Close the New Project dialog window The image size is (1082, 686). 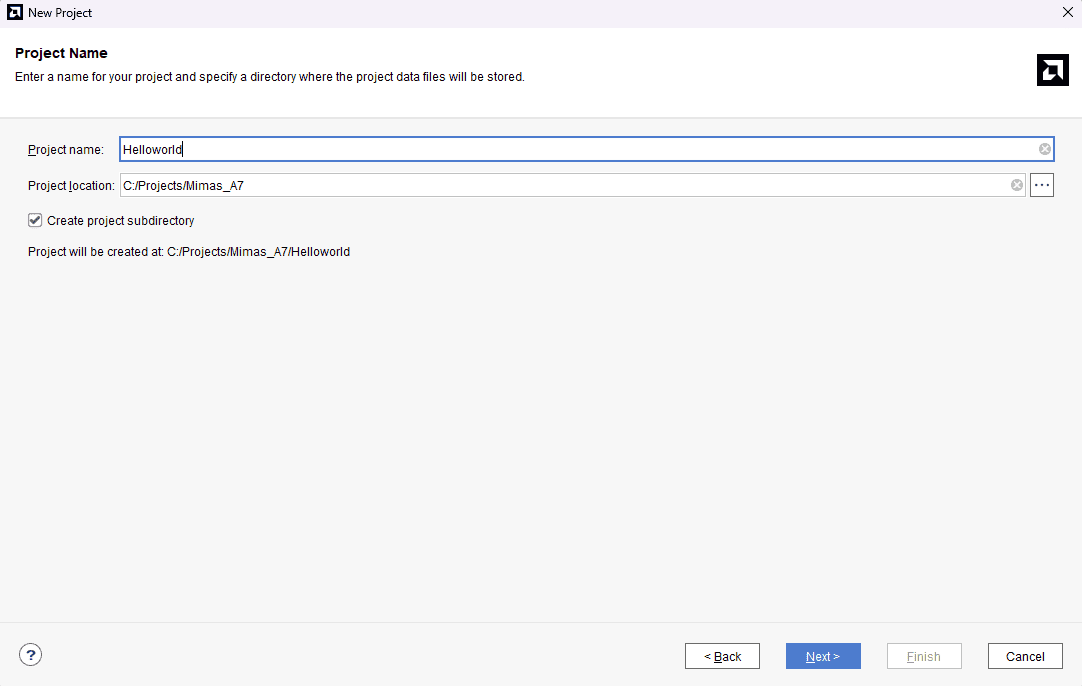tap(1067, 13)
